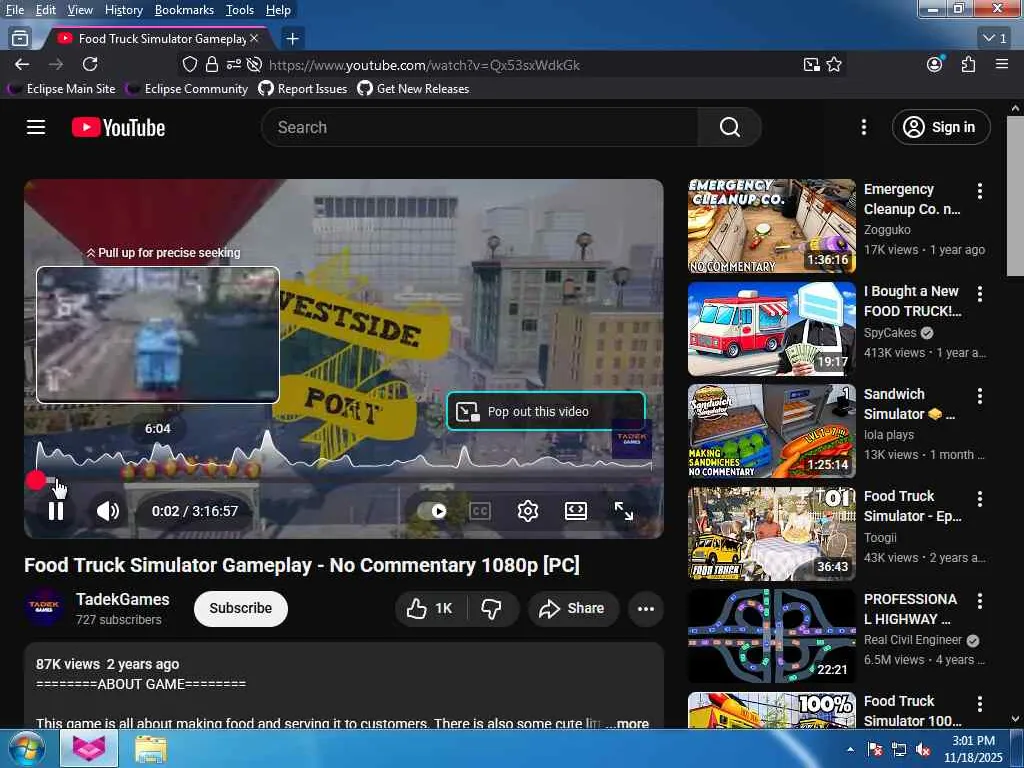Open the View menu

point(80,10)
